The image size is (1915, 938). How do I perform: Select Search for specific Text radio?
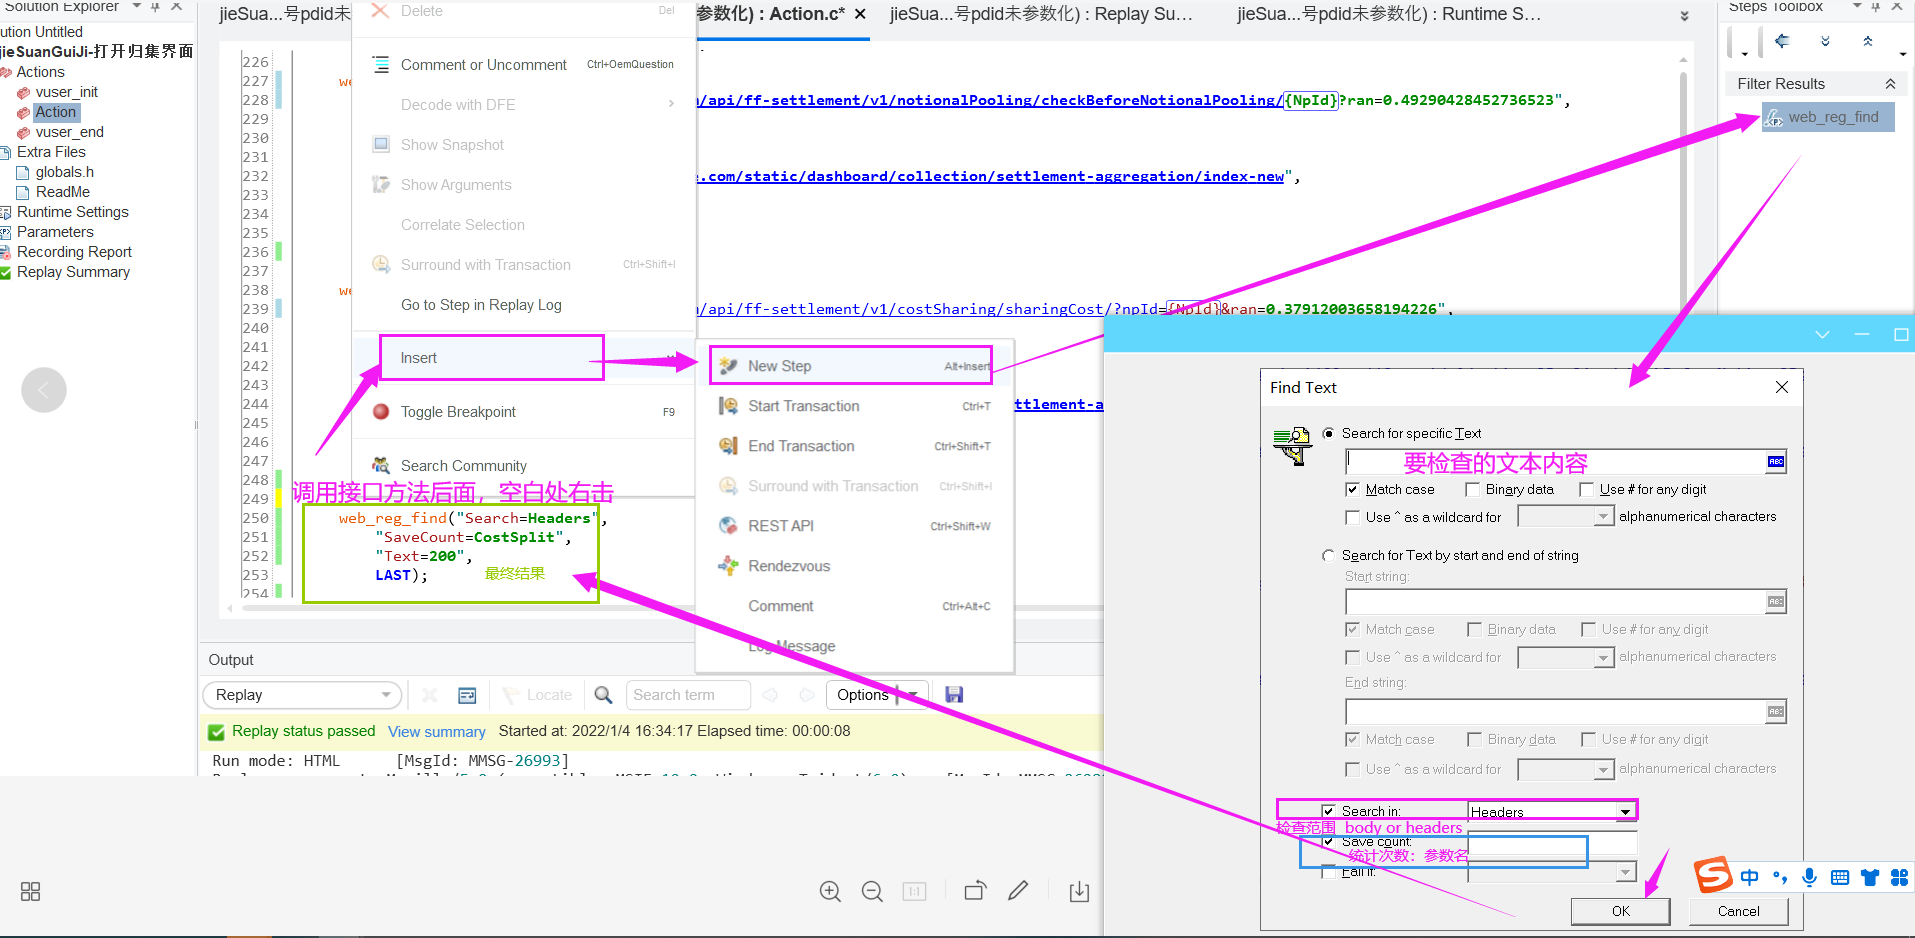1328,433
